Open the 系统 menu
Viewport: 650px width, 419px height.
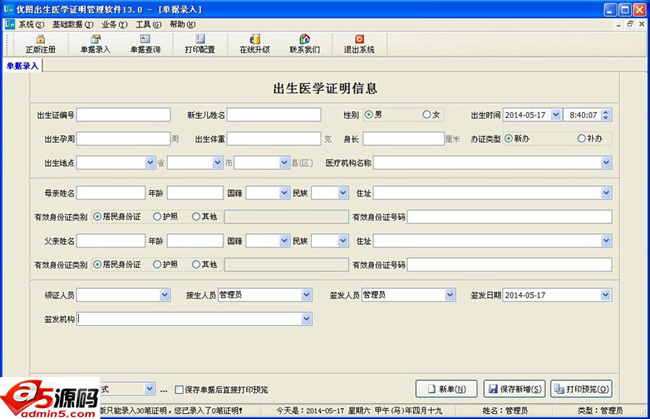point(31,24)
